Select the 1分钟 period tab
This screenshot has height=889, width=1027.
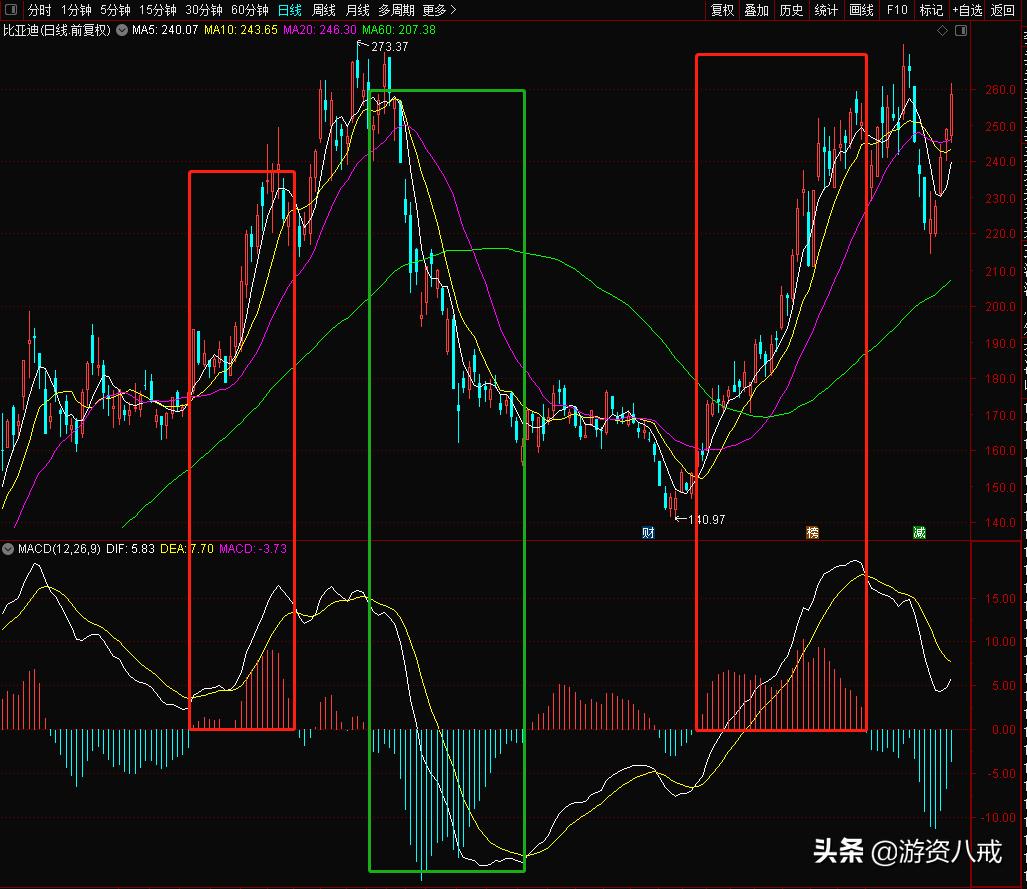(76, 10)
